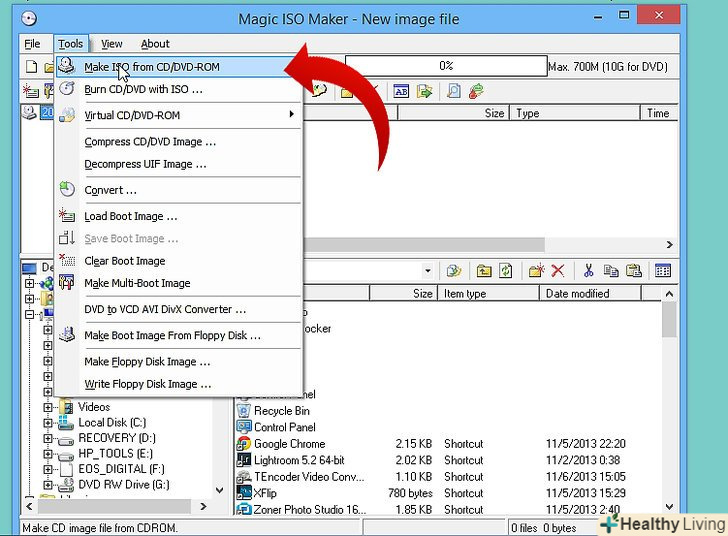Viewport: 728px width, 536px height.
Task: Select Local Disk (C:) in tree
Action: click(x=112, y=423)
